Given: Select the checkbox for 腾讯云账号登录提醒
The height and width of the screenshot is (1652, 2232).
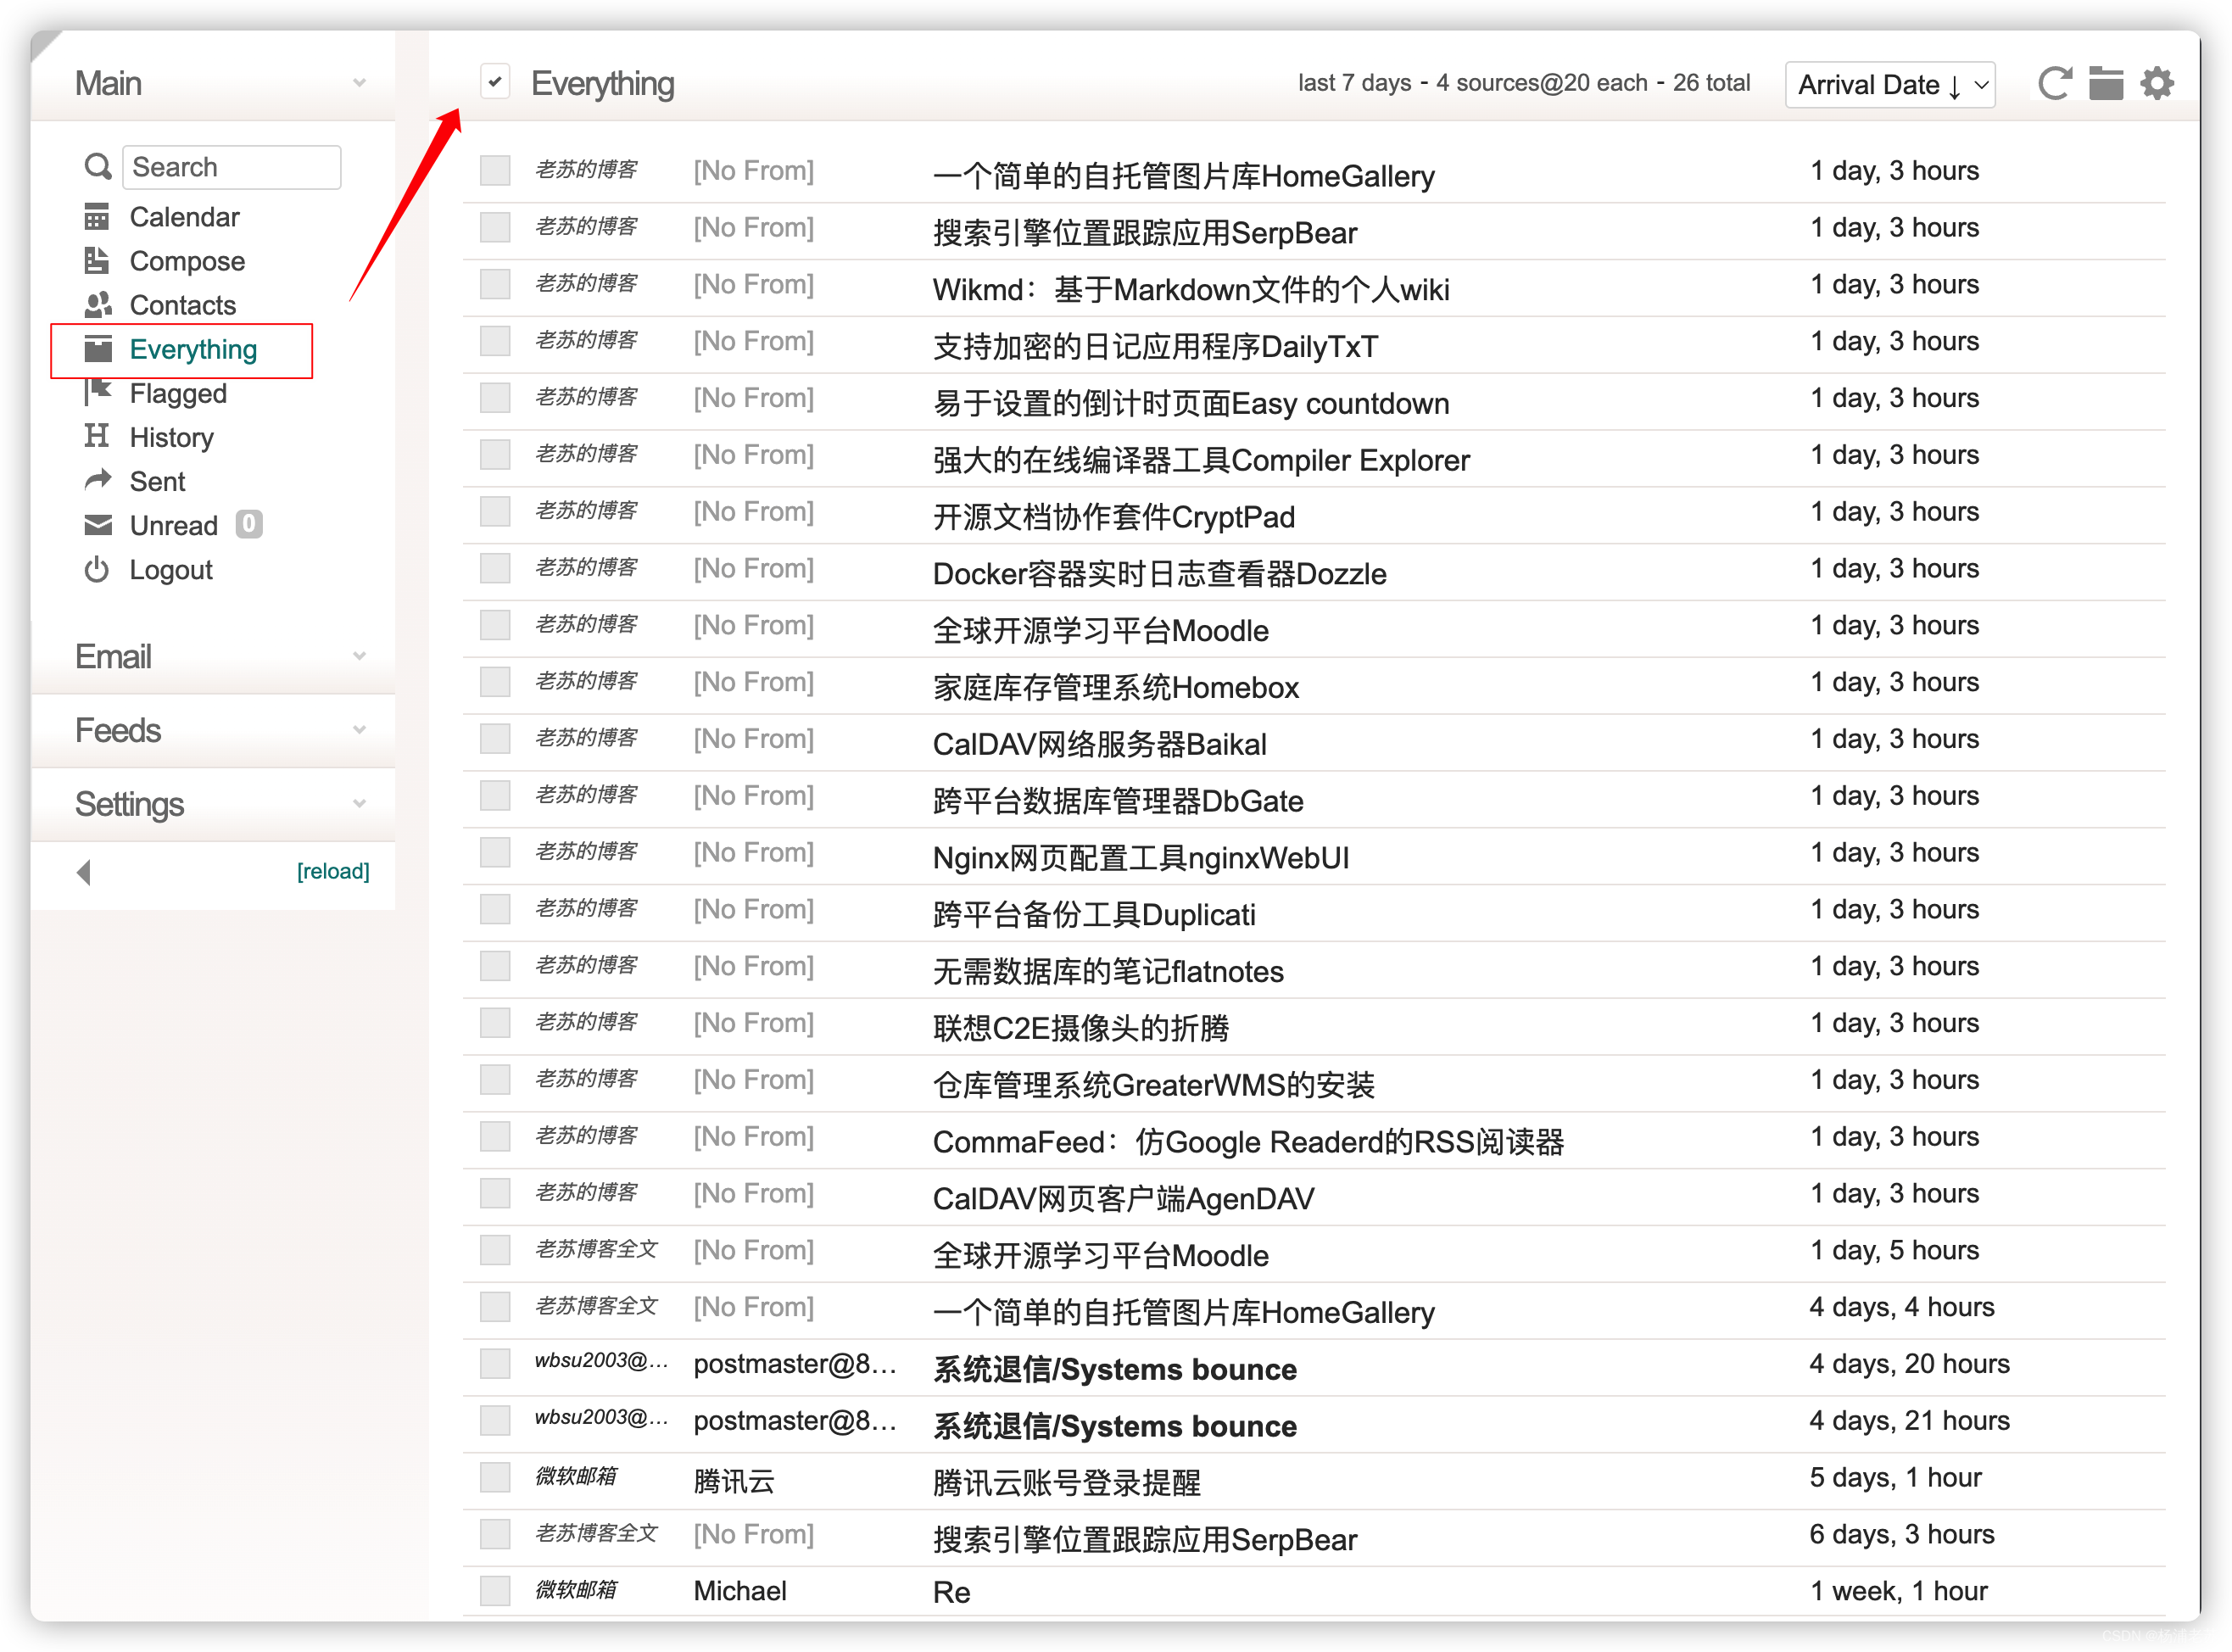Looking at the screenshot, I should [x=495, y=1478].
